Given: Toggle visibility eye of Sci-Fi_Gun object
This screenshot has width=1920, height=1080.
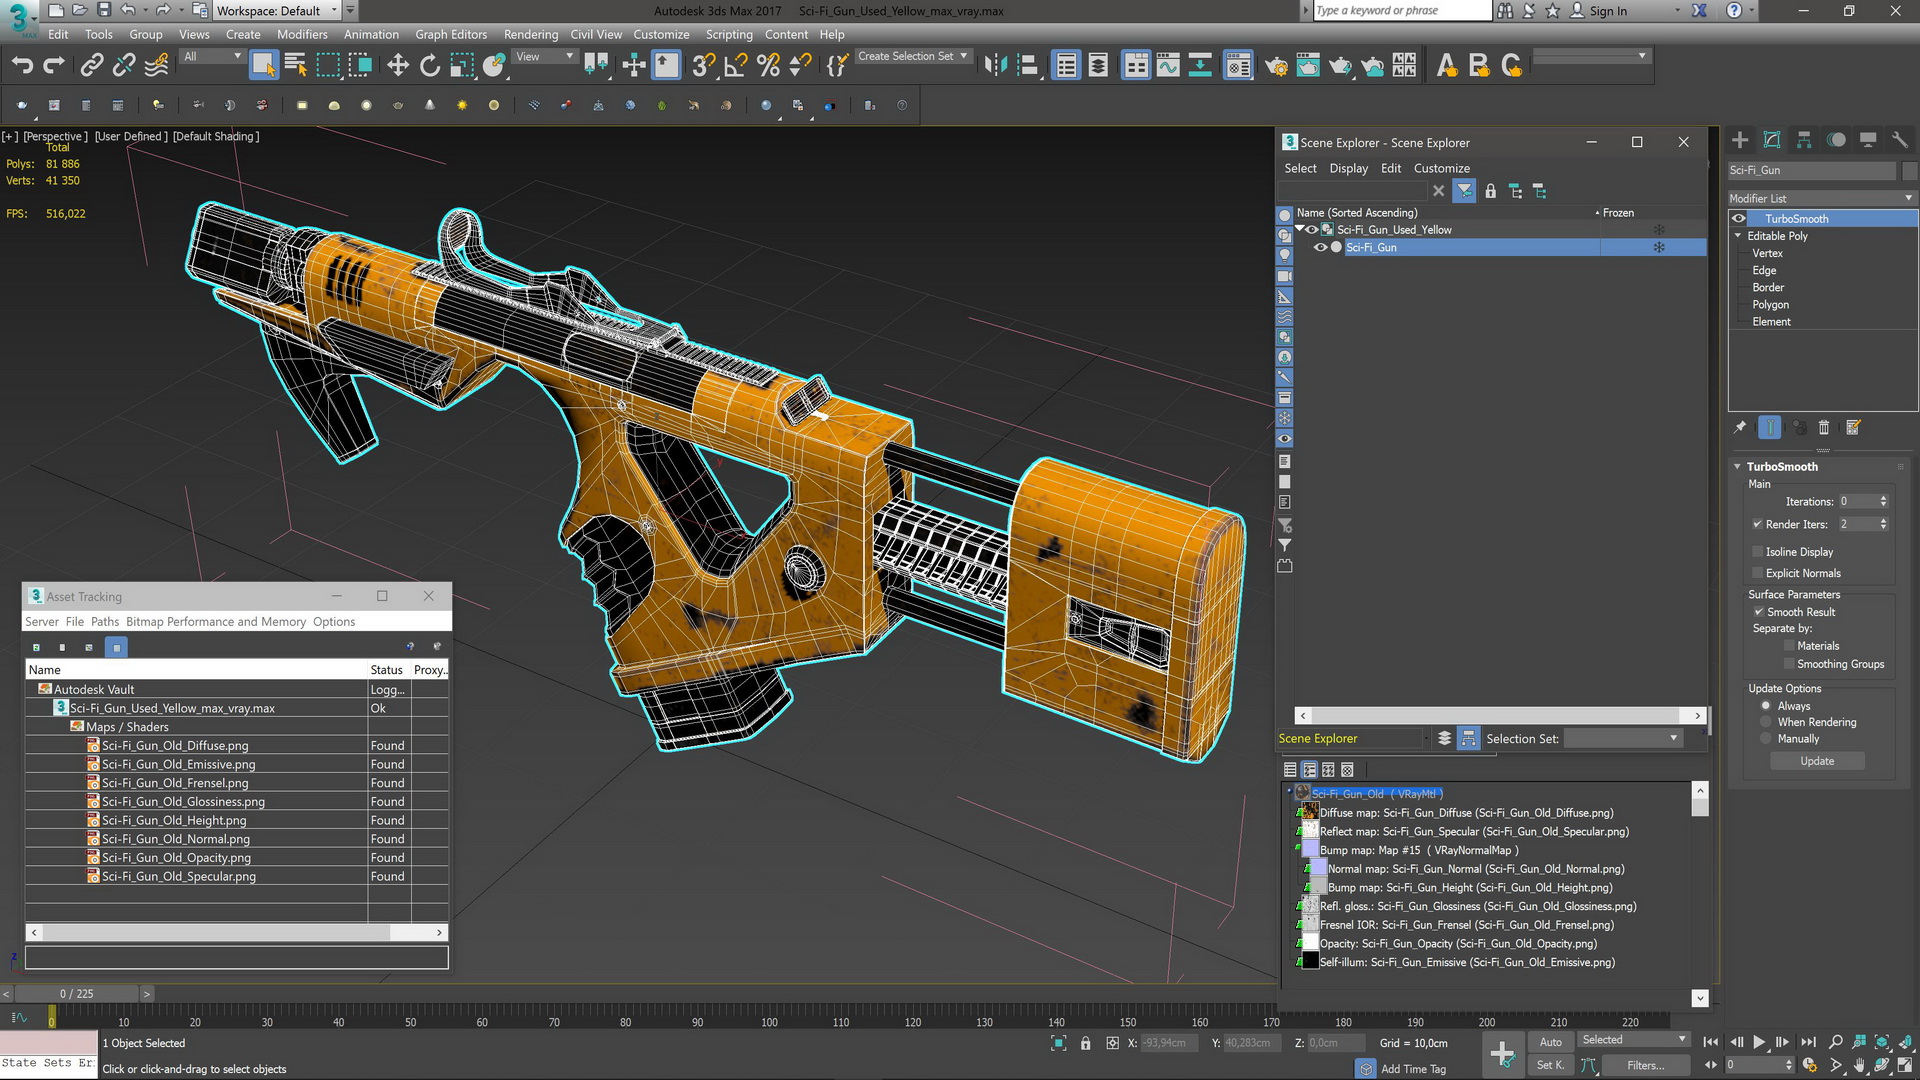Looking at the screenshot, I should pyautogui.click(x=1320, y=247).
